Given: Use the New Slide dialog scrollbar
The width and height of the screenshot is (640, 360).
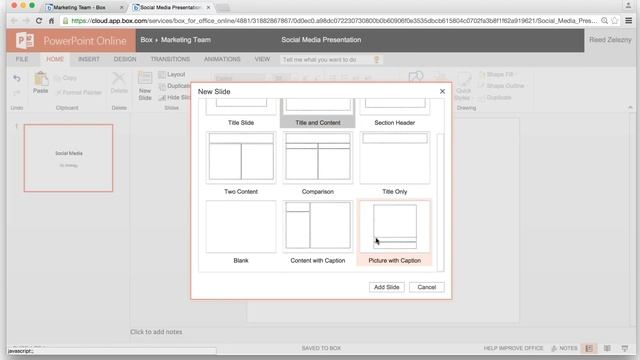Looking at the screenshot, I should pyautogui.click(x=440, y=202).
